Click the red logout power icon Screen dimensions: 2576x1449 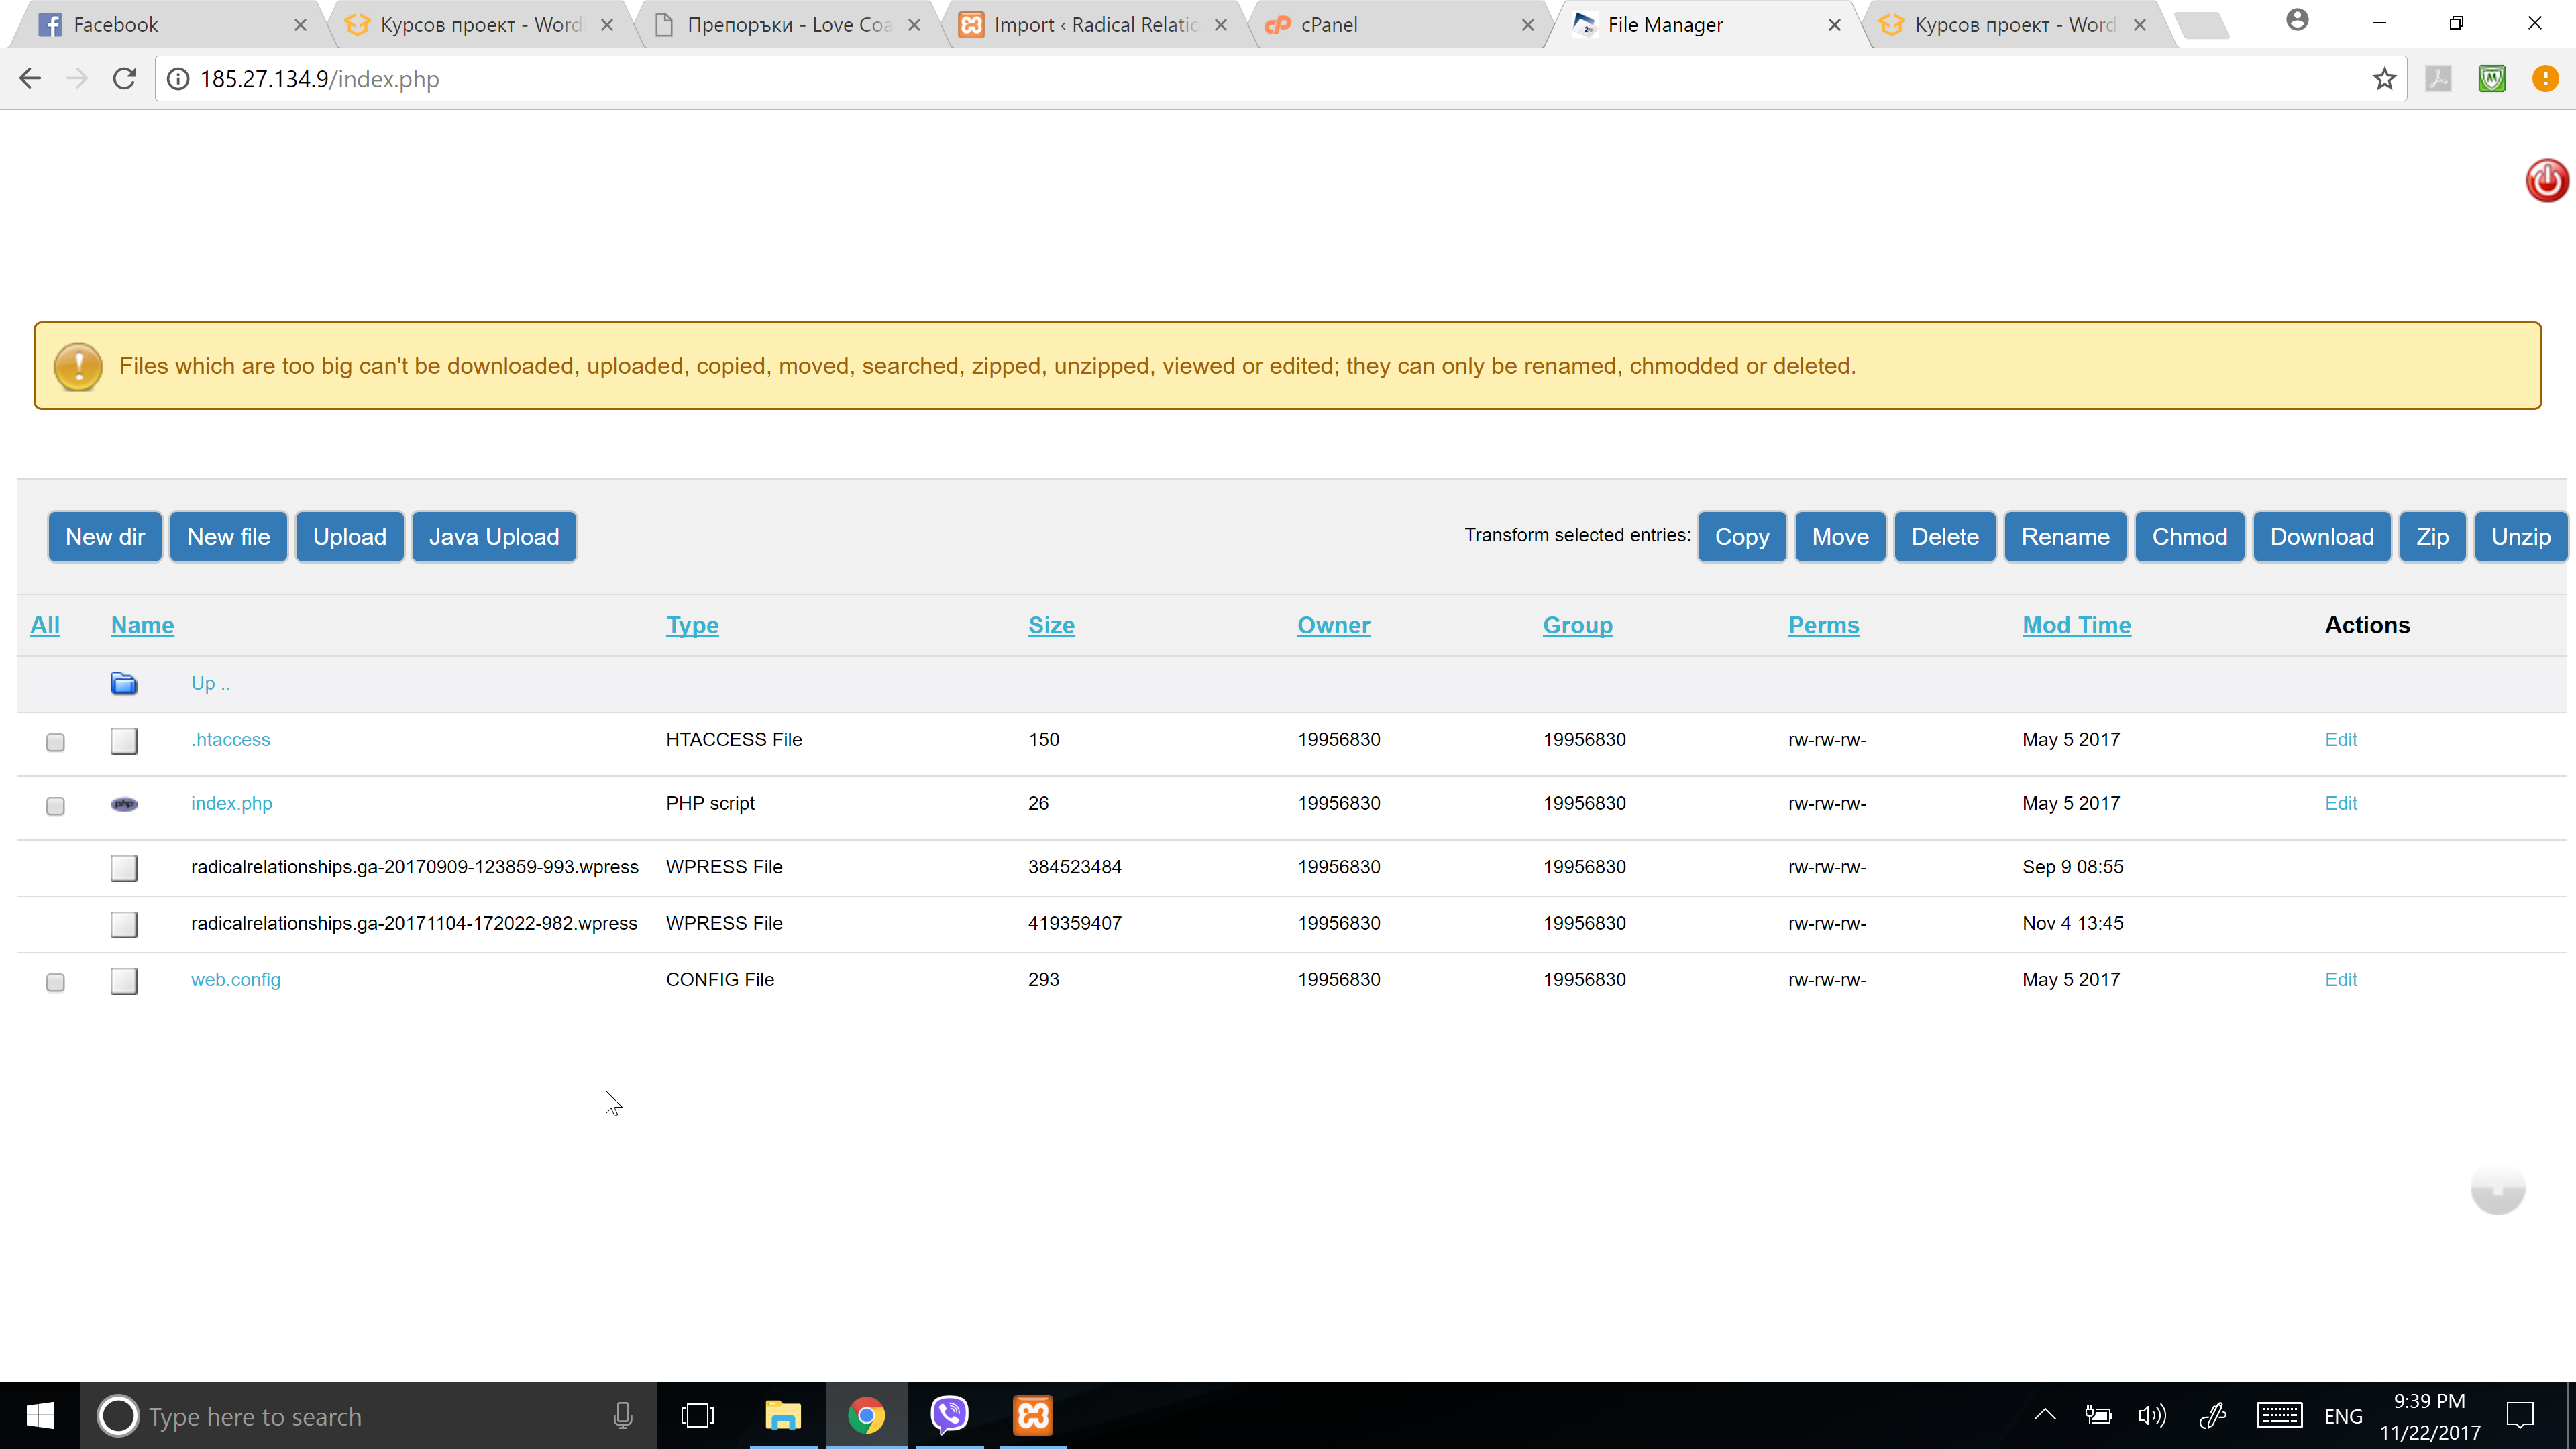pyautogui.click(x=2546, y=181)
